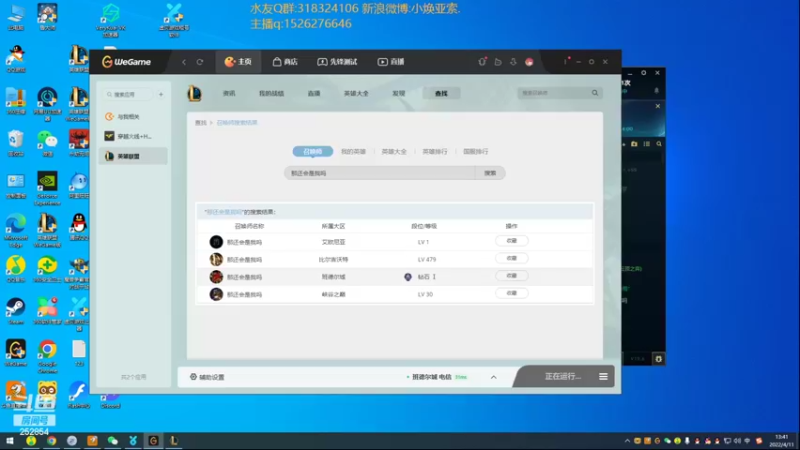Viewport: 800px width, 450px height.
Task: Open the Windows Start button
Action: tap(10, 441)
